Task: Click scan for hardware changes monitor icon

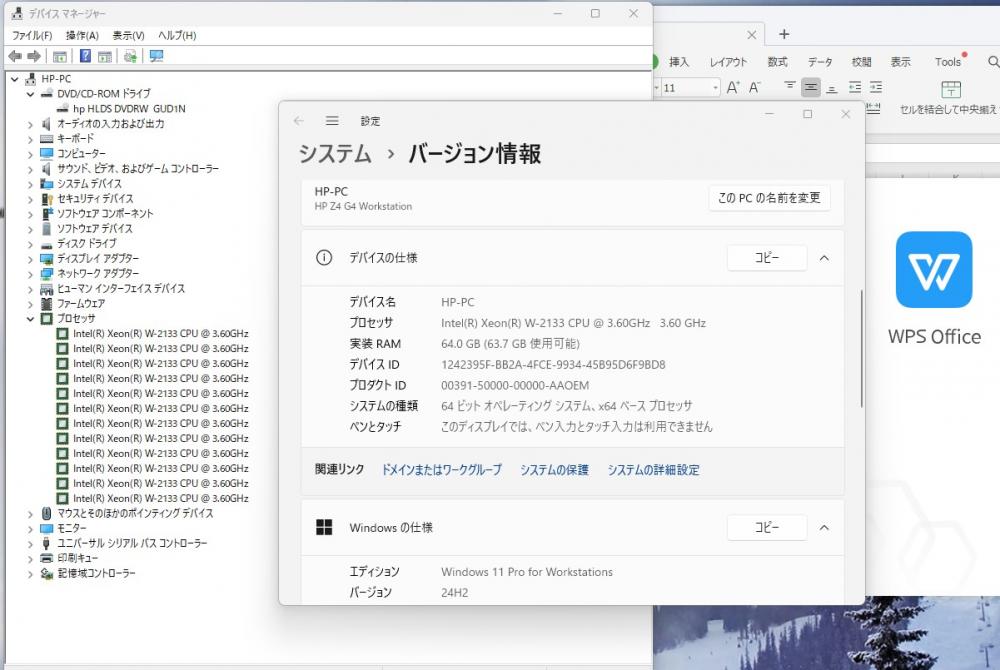Action: (156, 56)
